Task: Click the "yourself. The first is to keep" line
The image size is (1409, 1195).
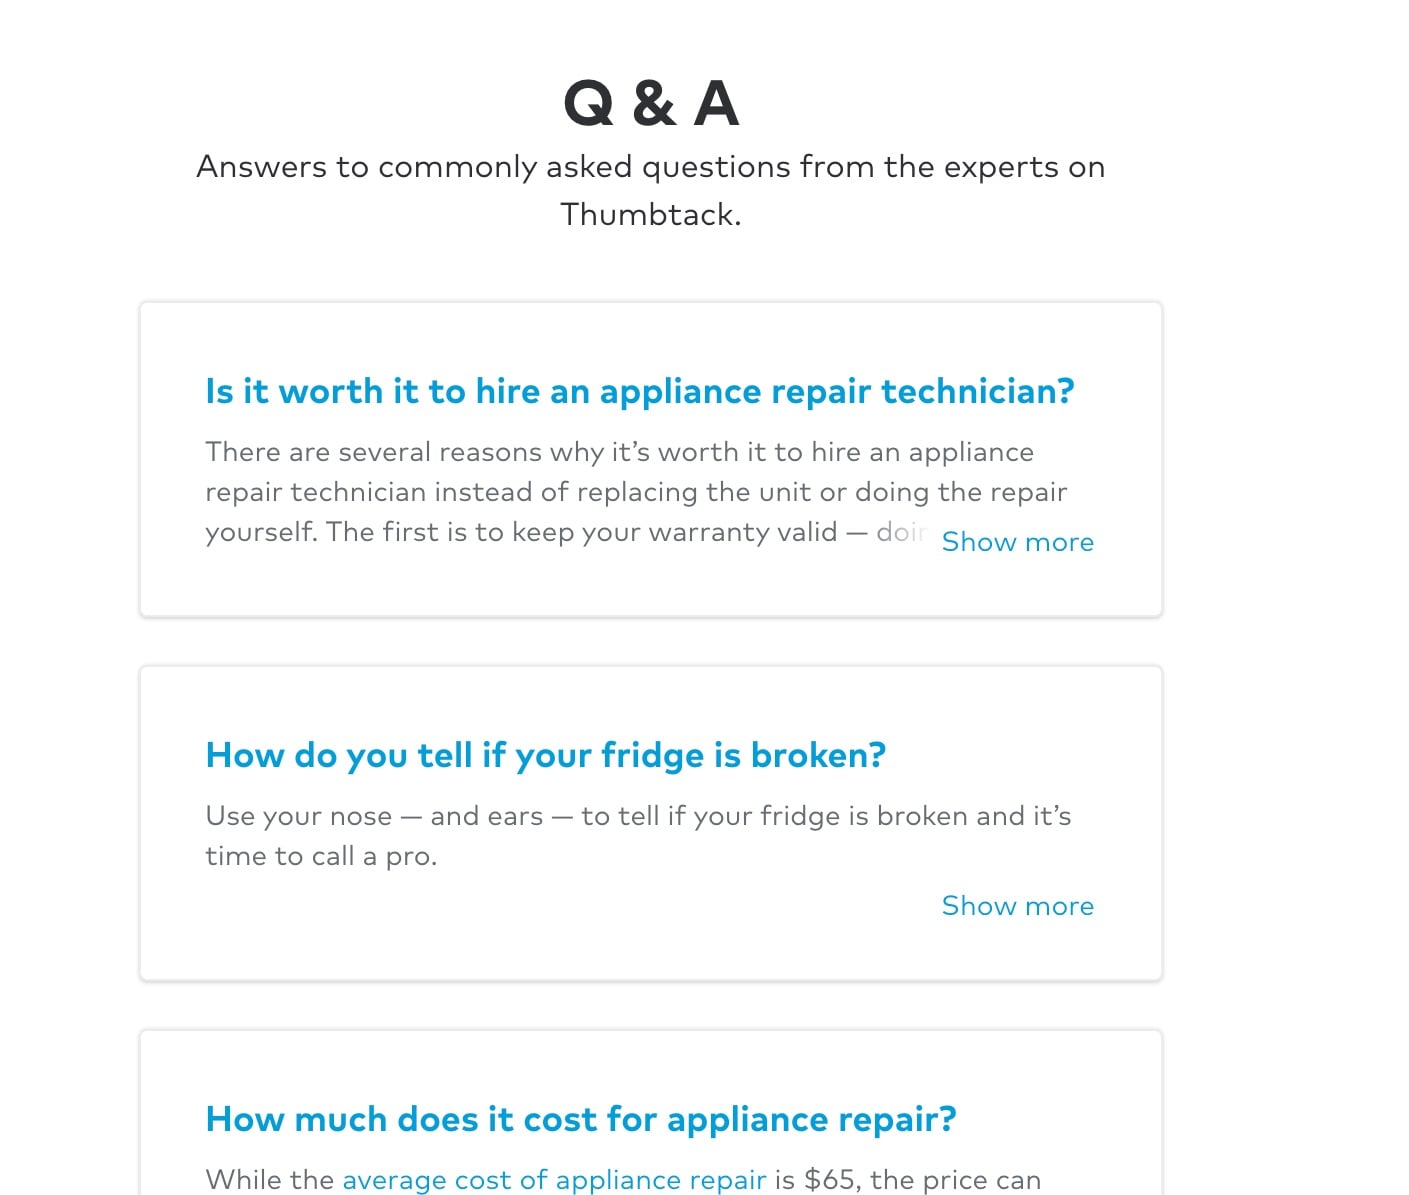Action: click(520, 532)
